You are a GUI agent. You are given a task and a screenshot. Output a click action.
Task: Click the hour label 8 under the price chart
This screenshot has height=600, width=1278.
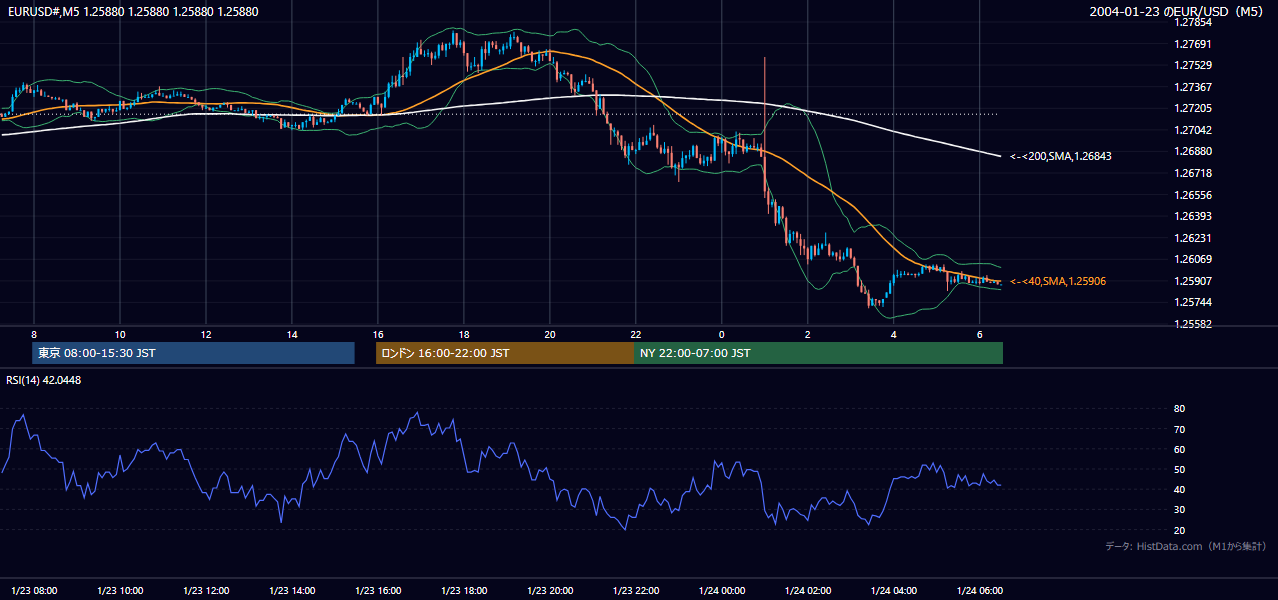pyautogui.click(x=34, y=334)
